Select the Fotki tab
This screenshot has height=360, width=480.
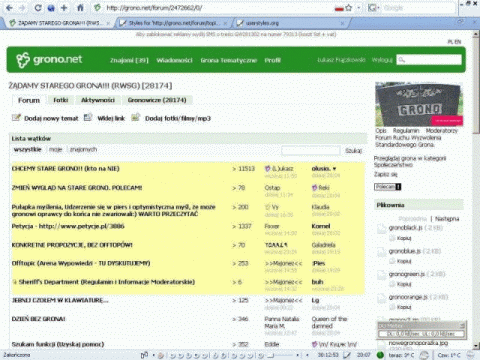(61, 100)
